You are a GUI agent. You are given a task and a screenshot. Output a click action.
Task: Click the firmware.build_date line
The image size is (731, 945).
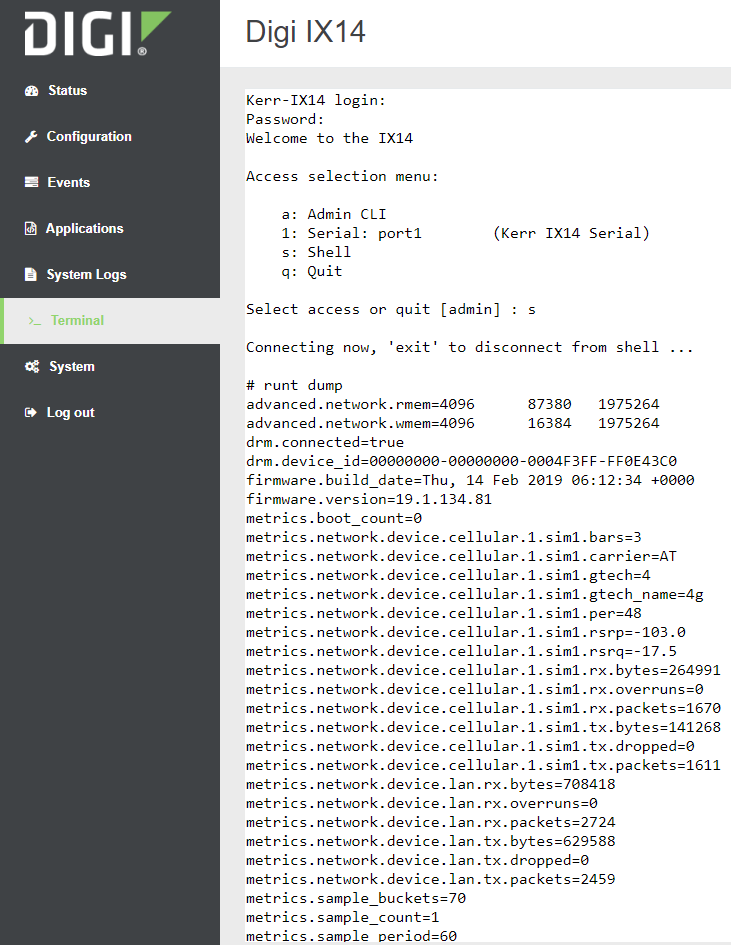point(470,480)
